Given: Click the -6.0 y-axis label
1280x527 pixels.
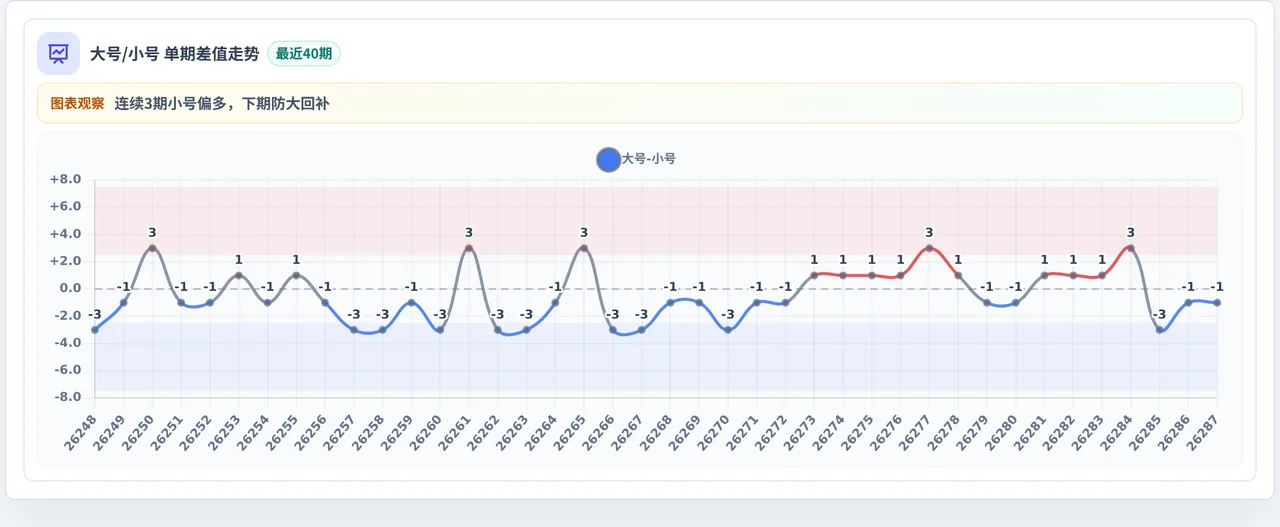Looking at the screenshot, I should click(67, 370).
